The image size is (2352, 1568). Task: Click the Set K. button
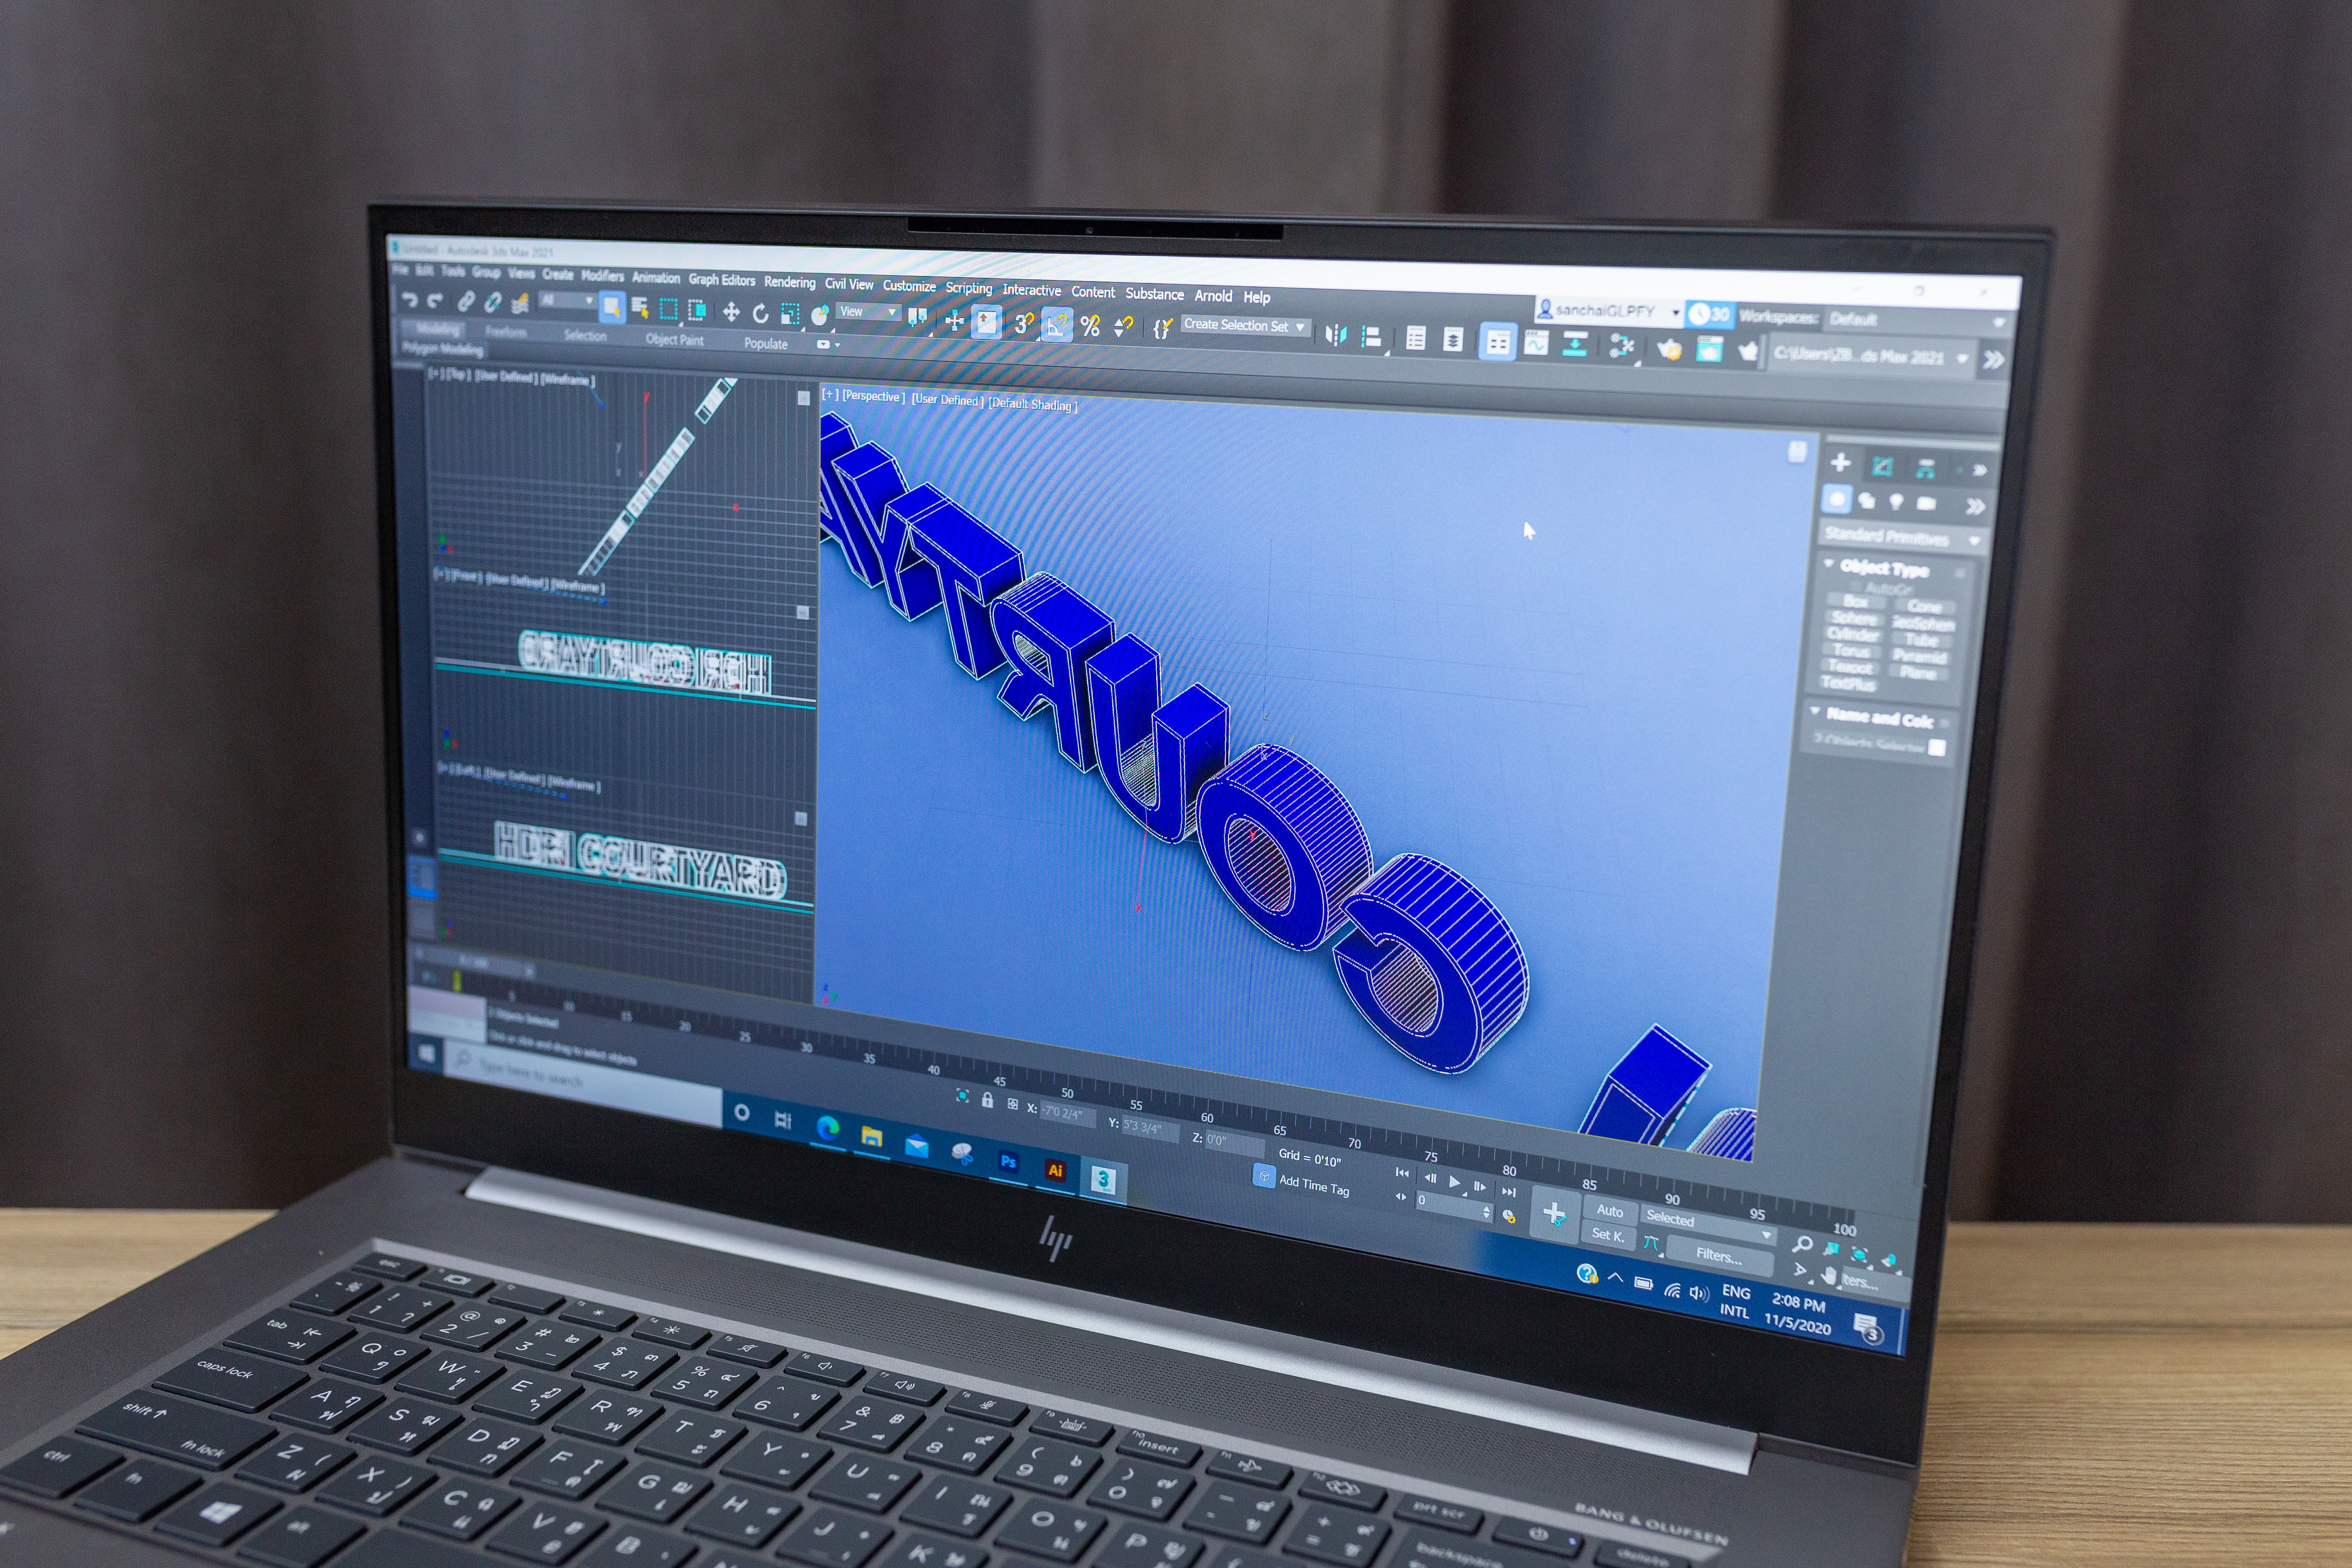pos(1607,1235)
